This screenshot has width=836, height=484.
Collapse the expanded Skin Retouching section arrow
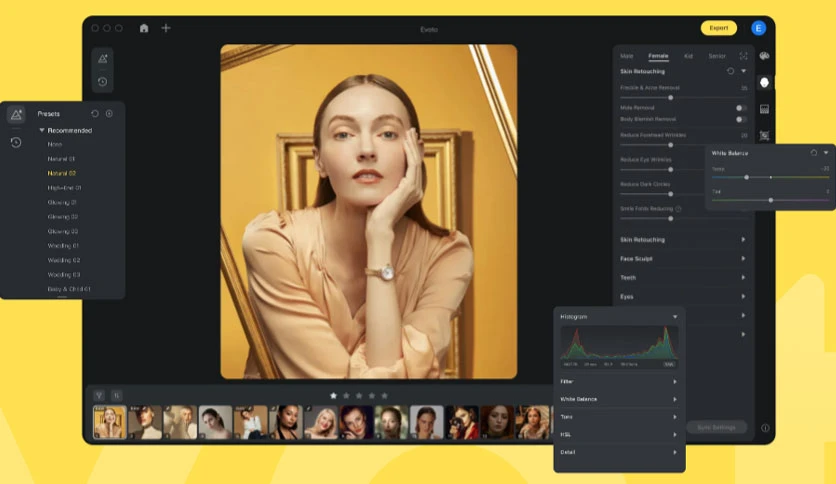point(743,71)
